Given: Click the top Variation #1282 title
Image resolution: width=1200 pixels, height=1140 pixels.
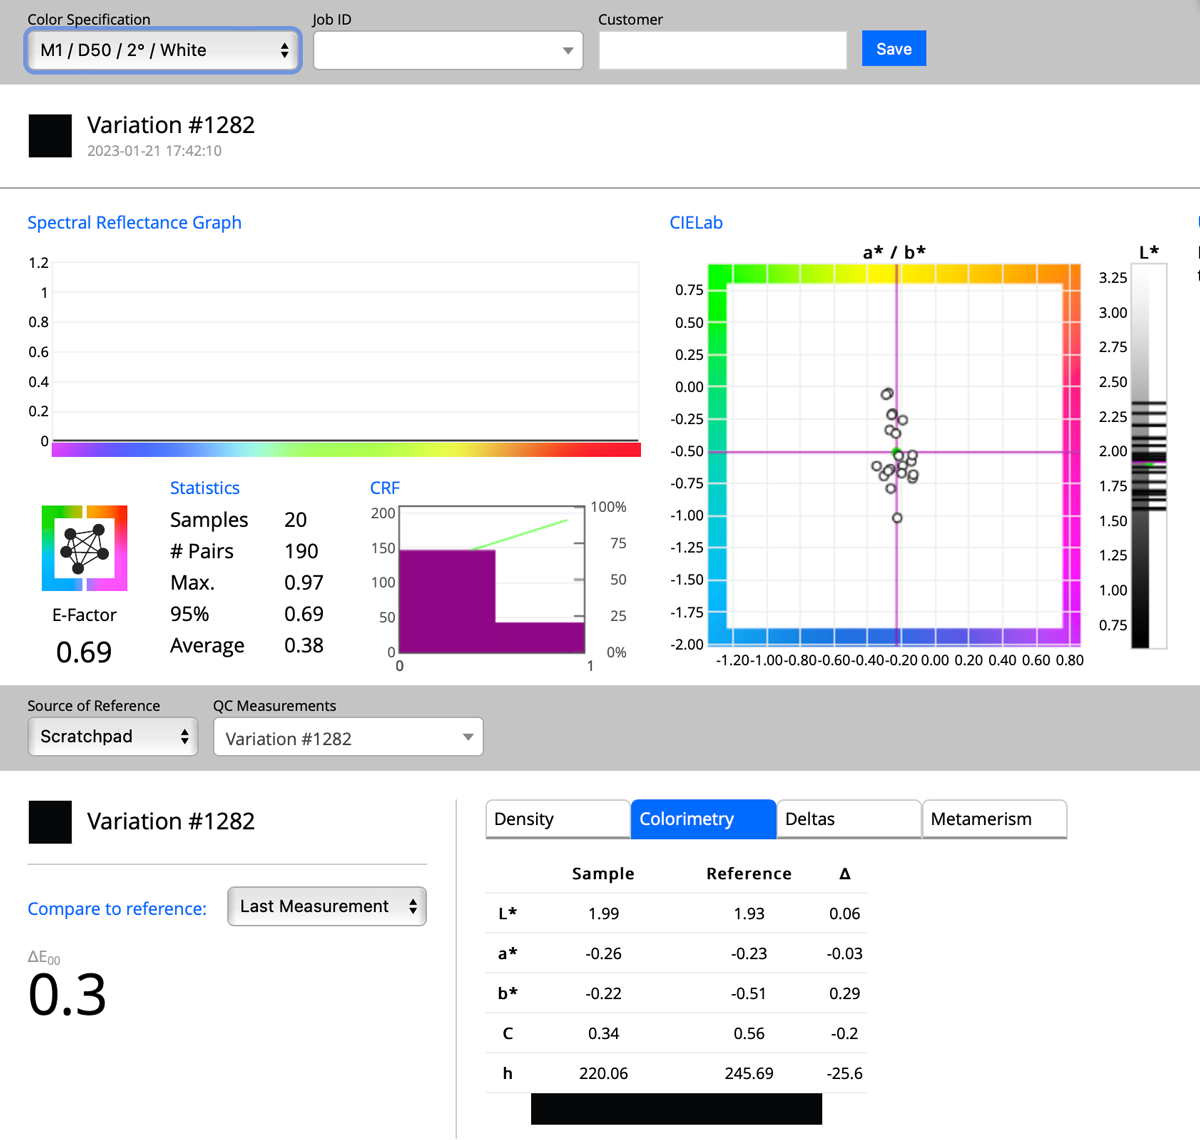Looking at the screenshot, I should tap(171, 125).
